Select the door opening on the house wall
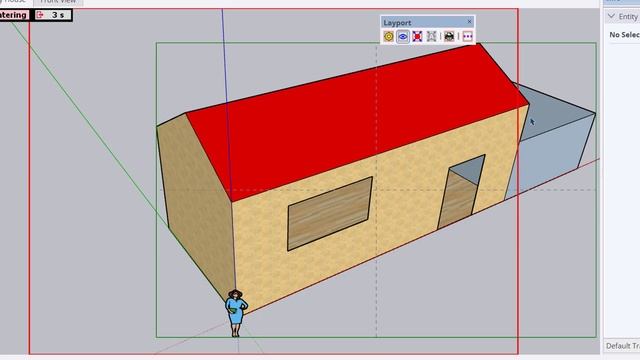The image size is (640, 360). (461, 192)
